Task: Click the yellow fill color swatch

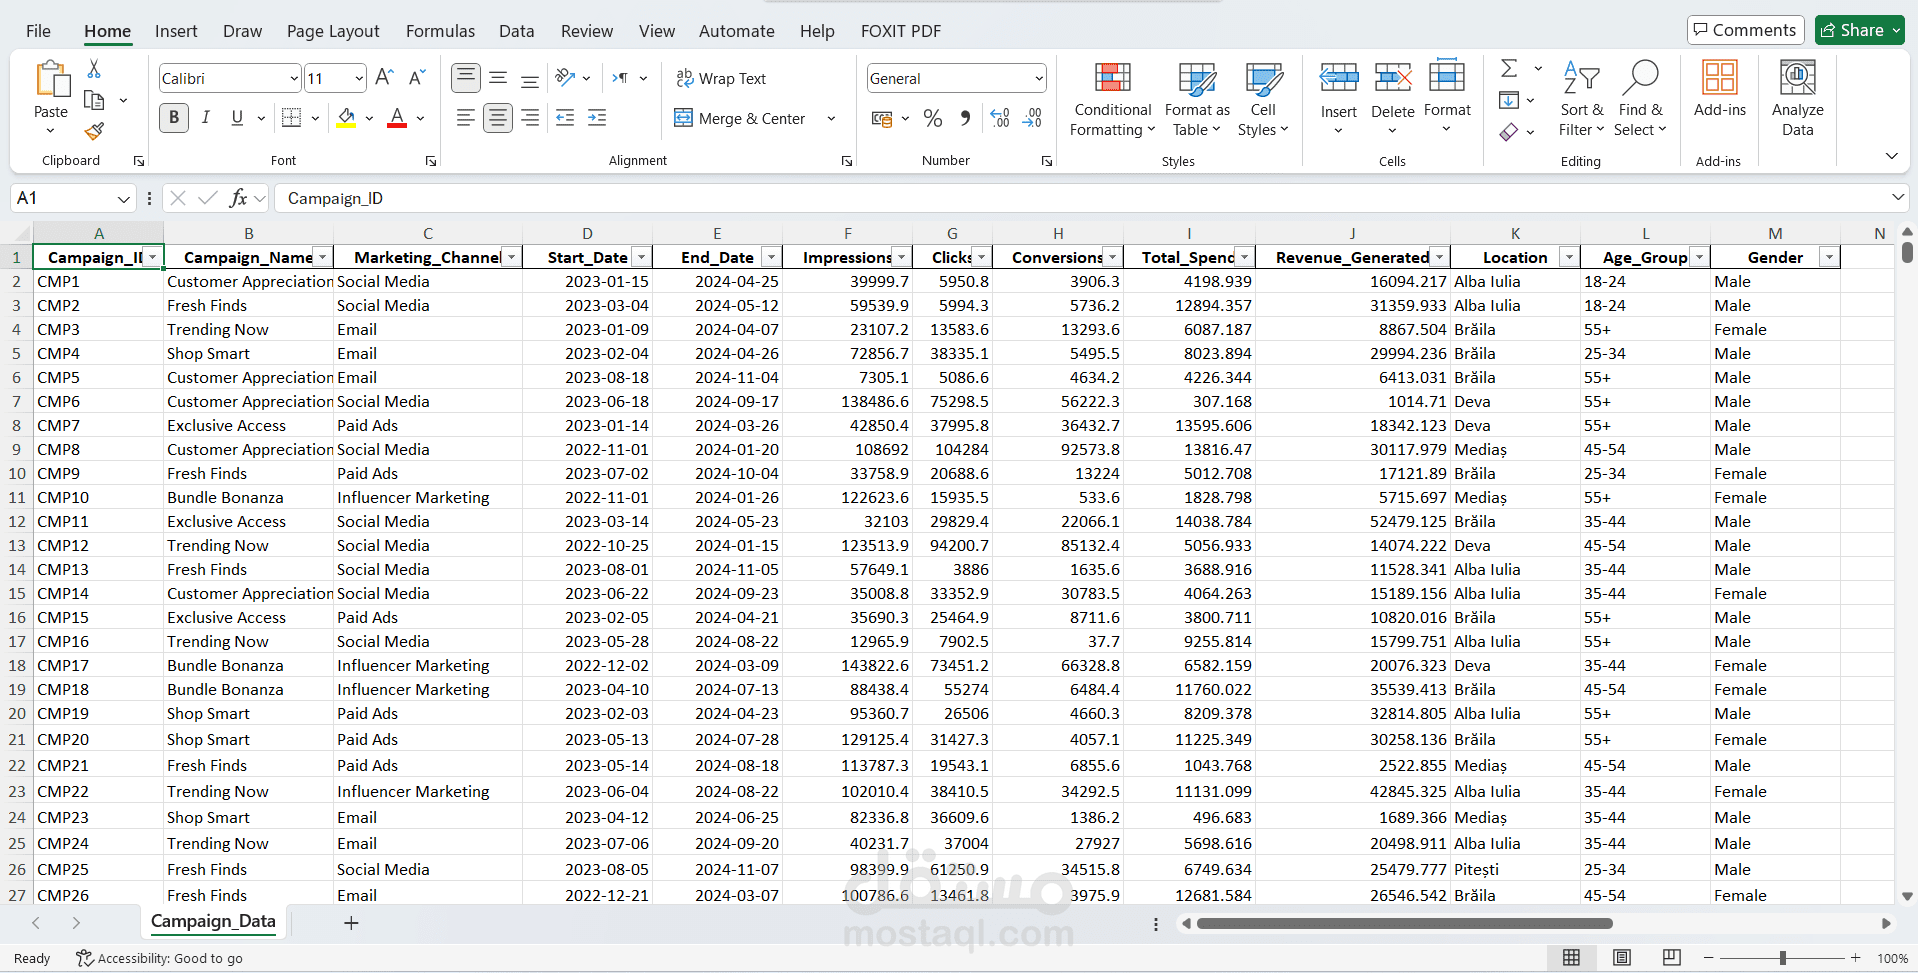Action: [x=346, y=118]
